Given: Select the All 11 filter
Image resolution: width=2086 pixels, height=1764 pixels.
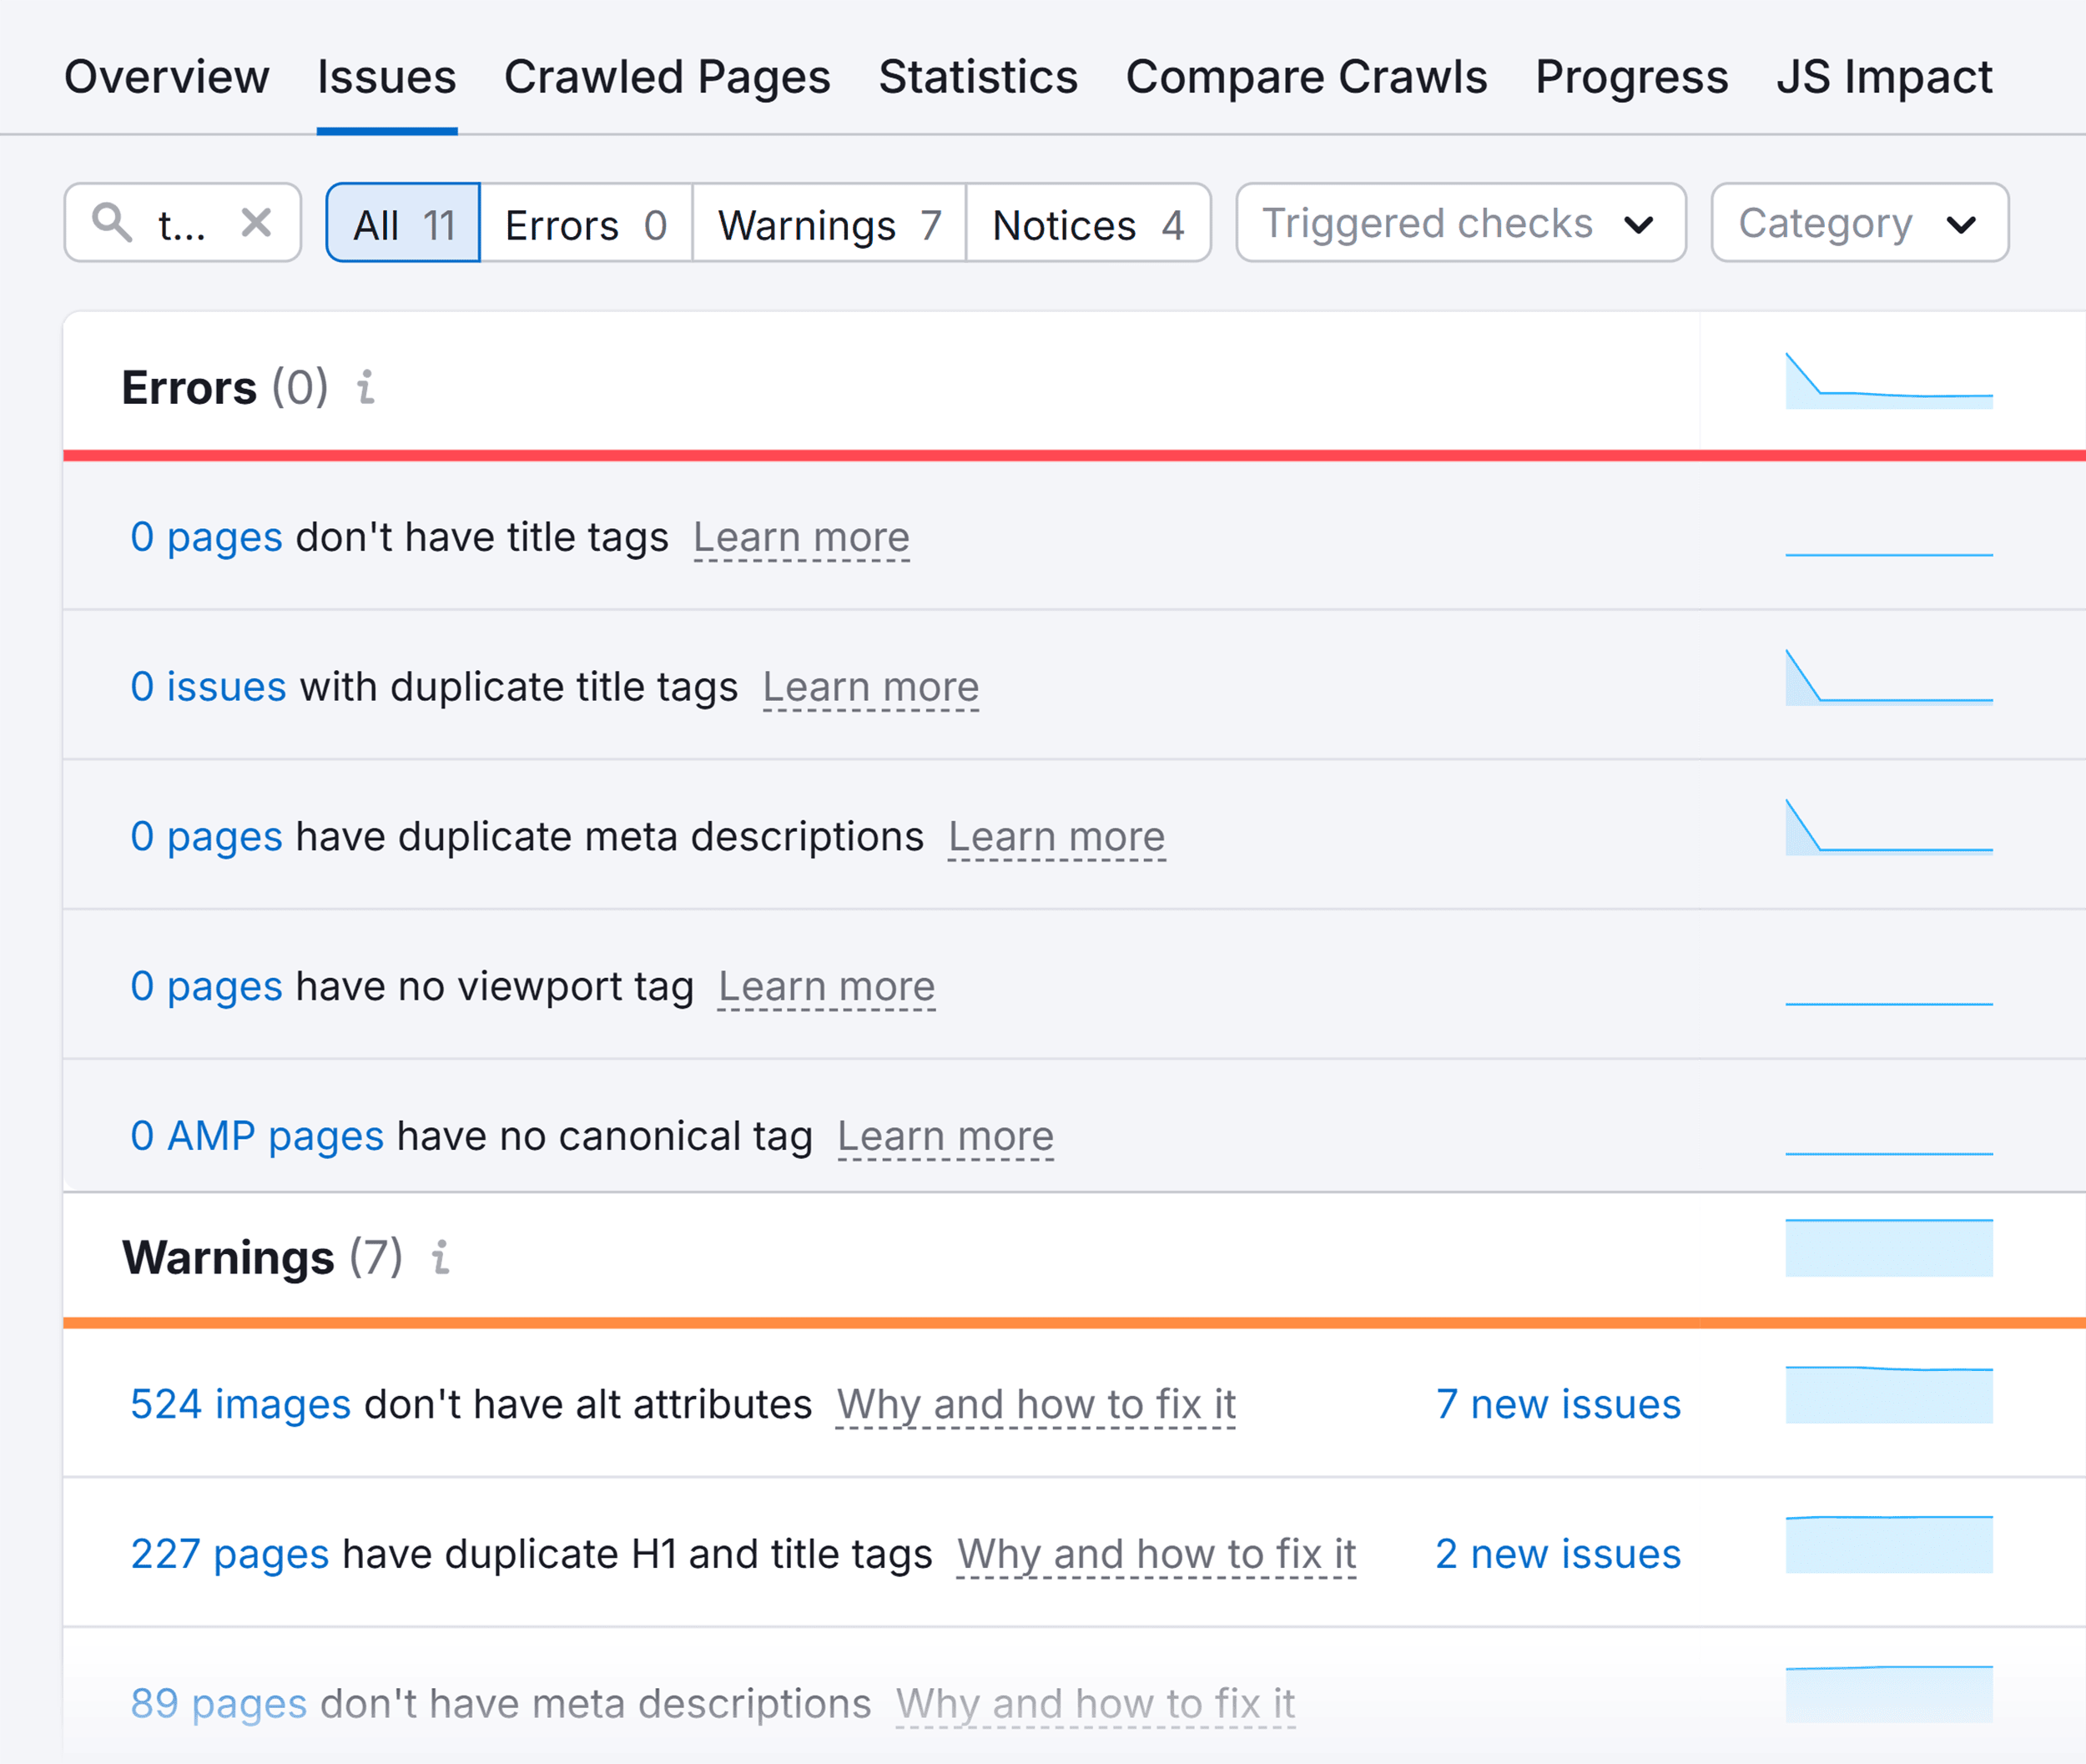Looking at the screenshot, I should (x=404, y=223).
